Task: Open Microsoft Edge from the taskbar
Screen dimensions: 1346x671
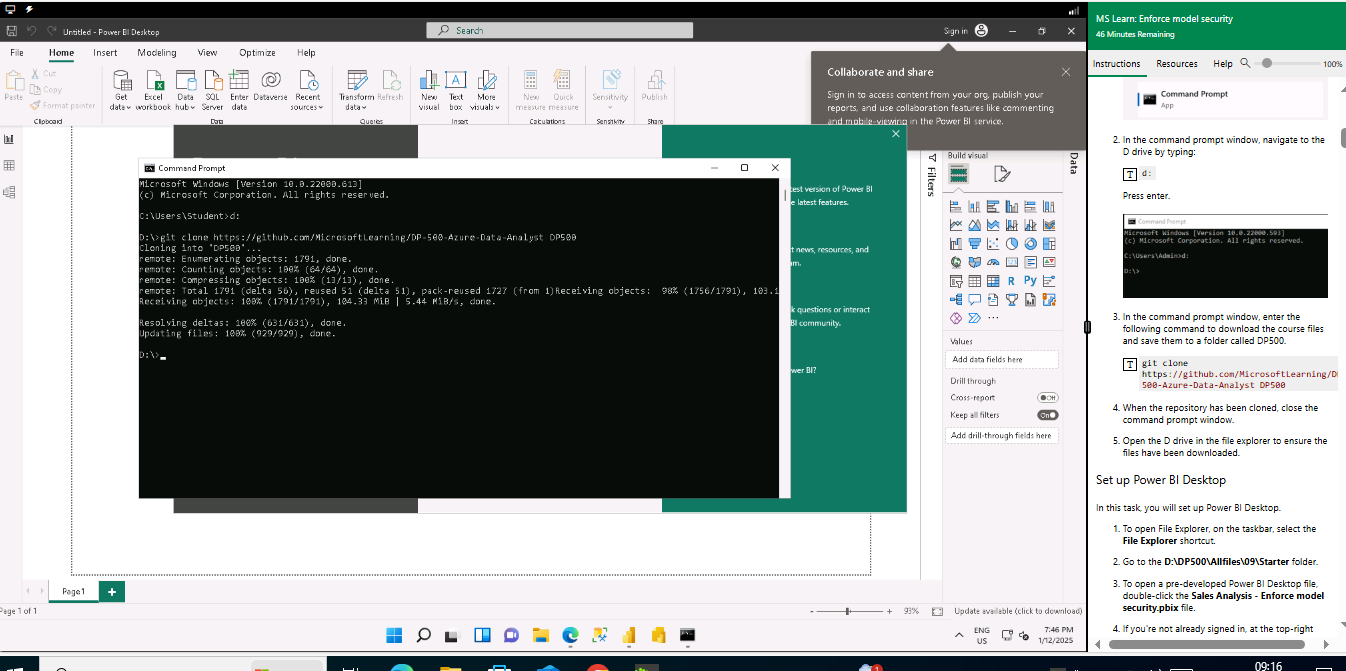Action: (570, 634)
